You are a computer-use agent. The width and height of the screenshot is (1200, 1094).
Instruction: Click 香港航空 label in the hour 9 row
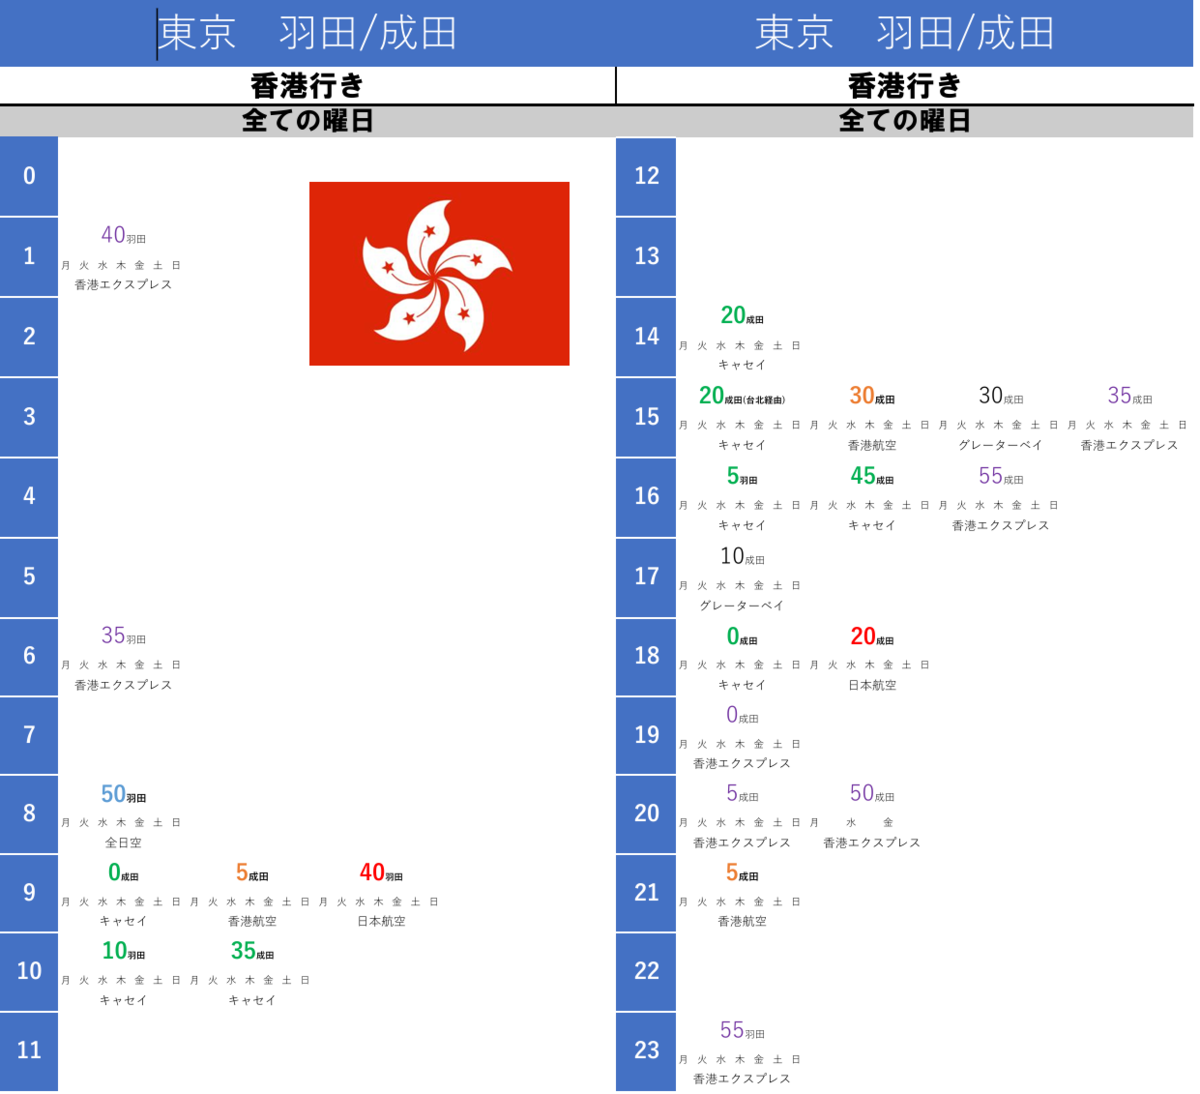click(252, 922)
